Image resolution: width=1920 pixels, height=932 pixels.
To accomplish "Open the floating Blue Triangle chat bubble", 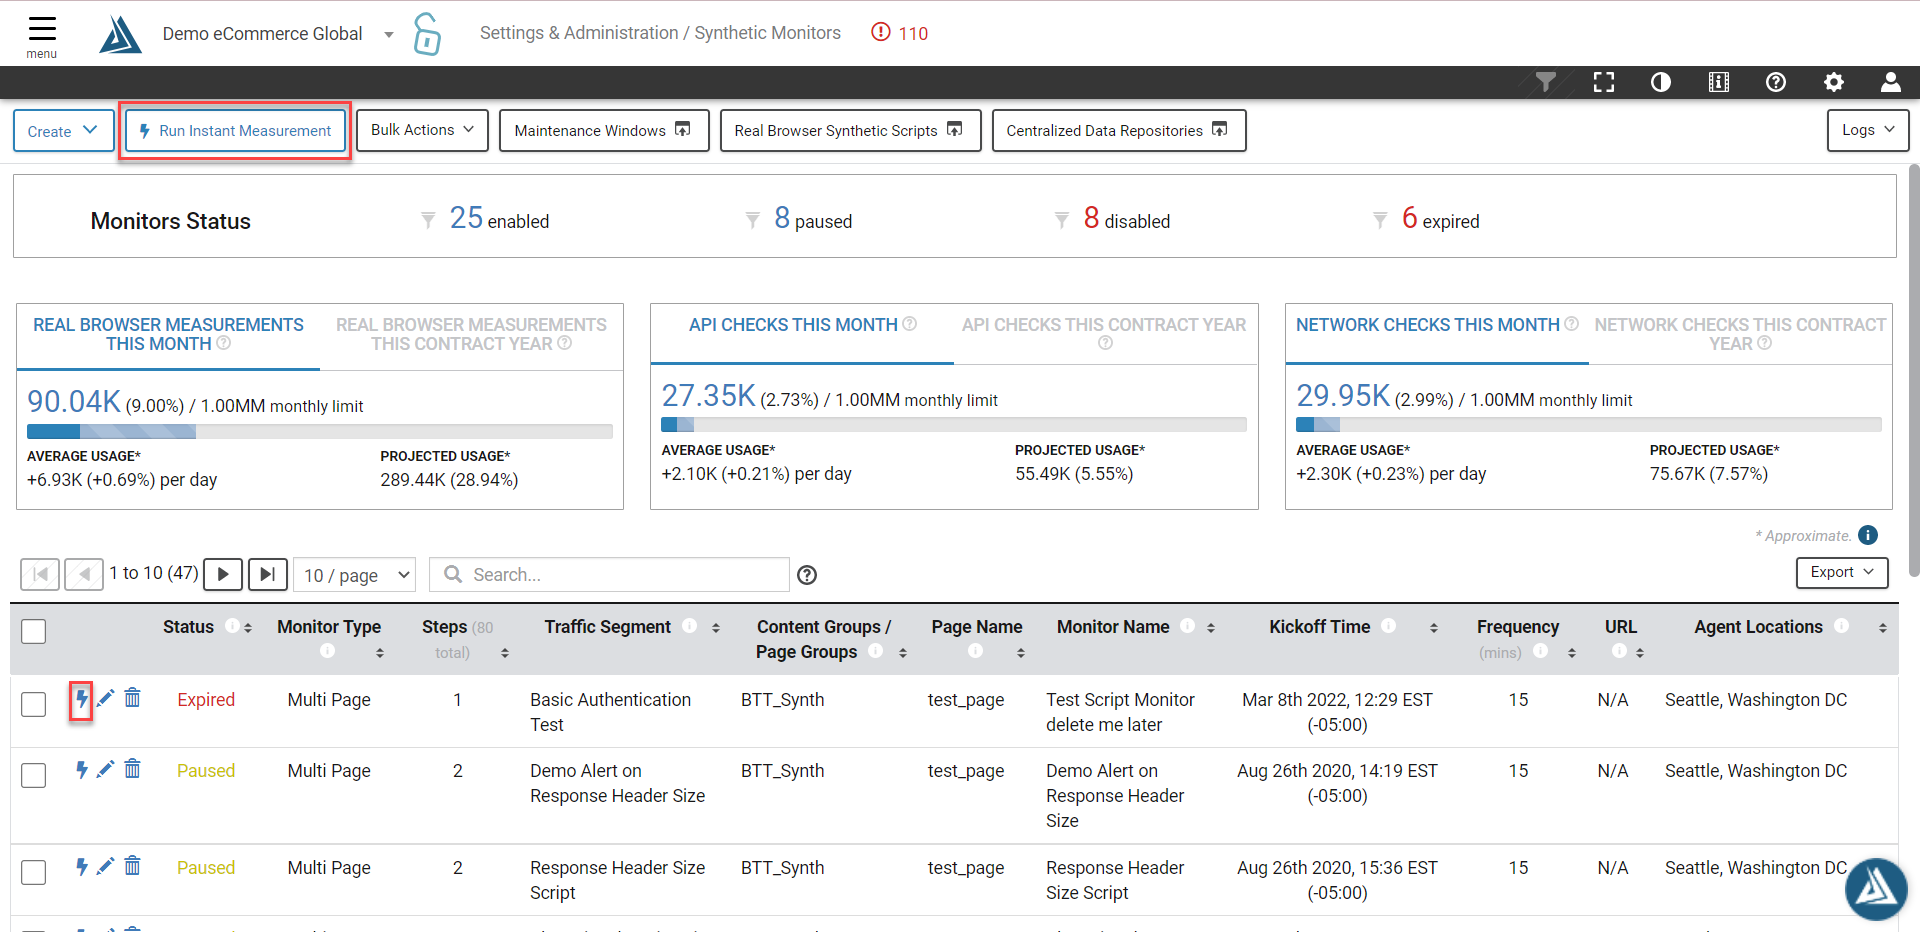I will 1876,888.
